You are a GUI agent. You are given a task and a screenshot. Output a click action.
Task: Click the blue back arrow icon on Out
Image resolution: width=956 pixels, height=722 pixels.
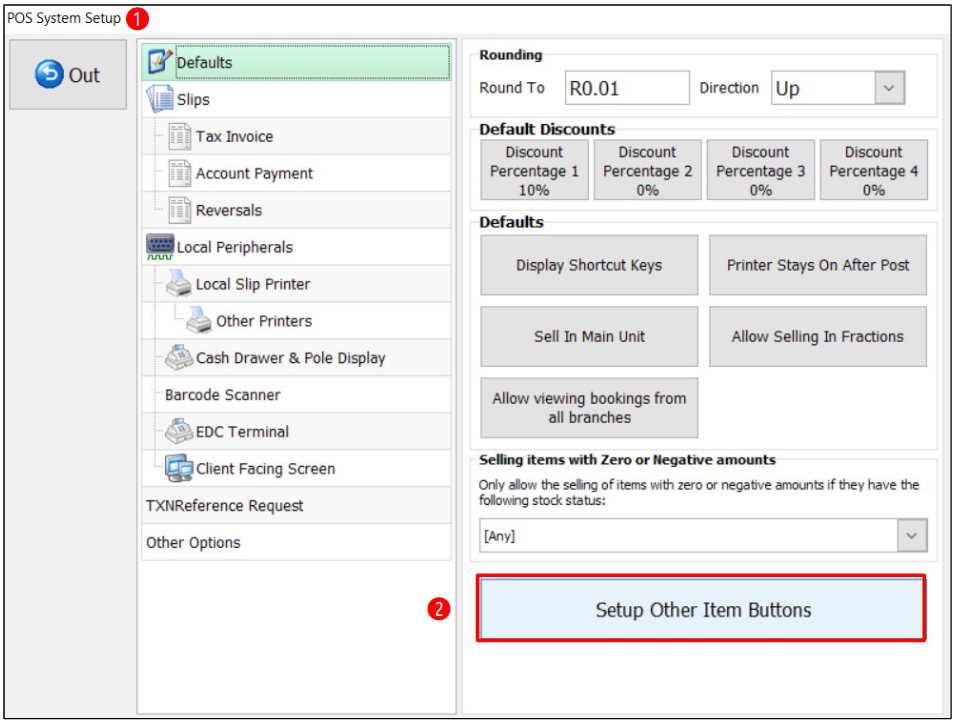[x=49, y=74]
